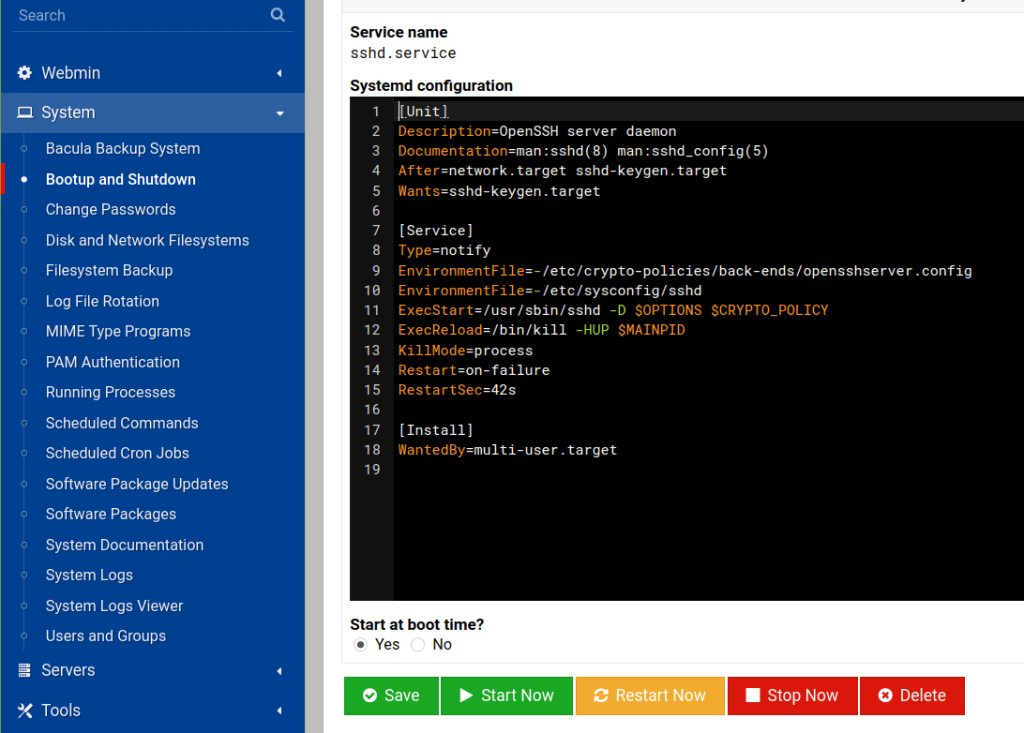This screenshot has width=1024, height=733.
Task: Open PAM Authentication
Action: (112, 362)
